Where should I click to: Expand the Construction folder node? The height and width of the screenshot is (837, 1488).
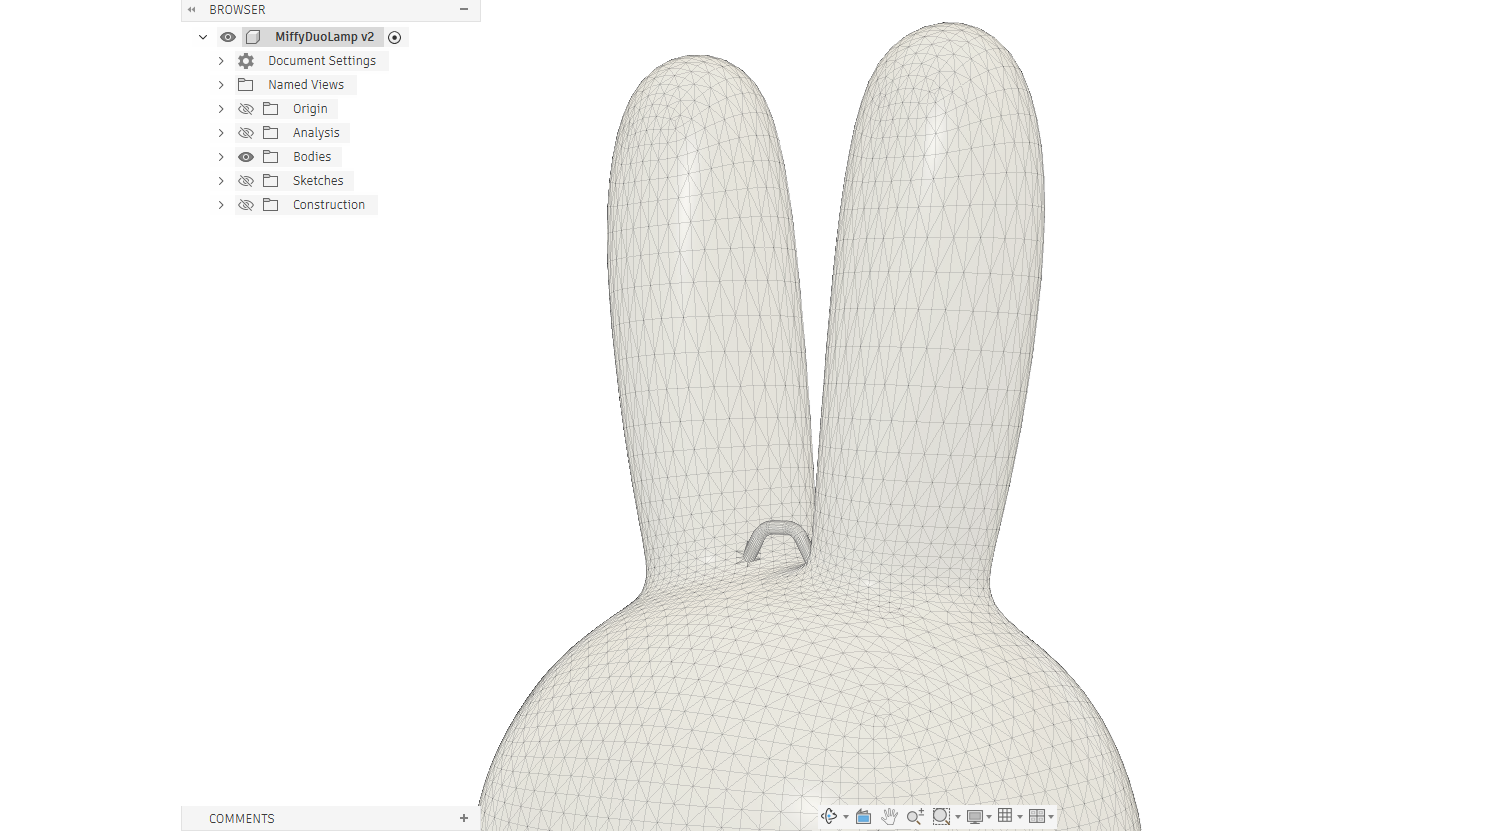[x=221, y=205]
